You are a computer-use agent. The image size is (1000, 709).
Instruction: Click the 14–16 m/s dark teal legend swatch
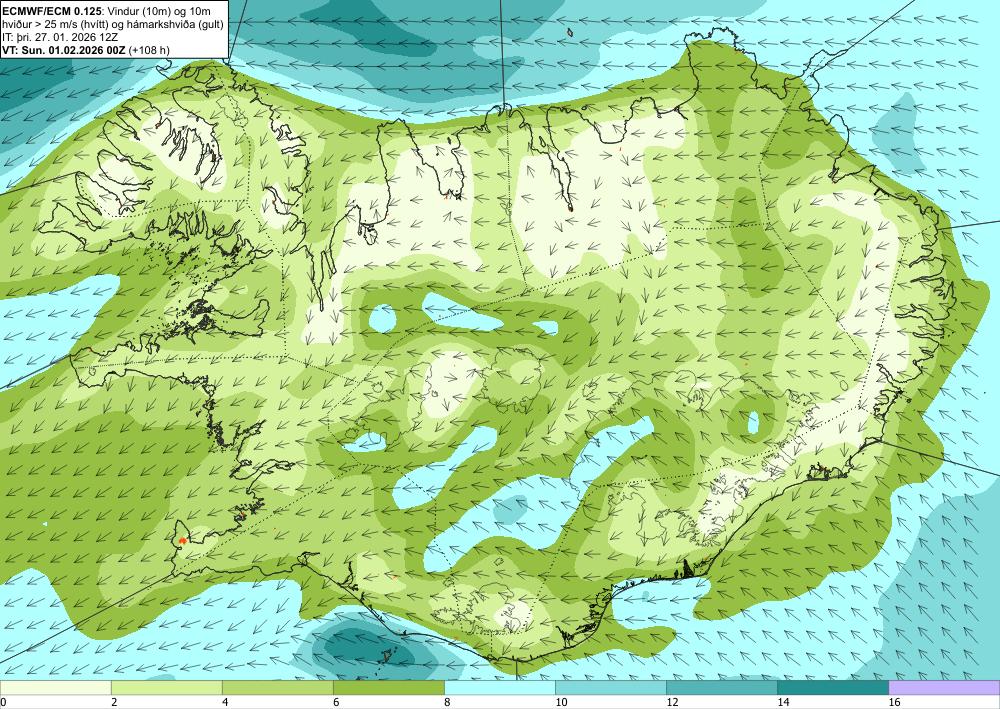pos(833,688)
